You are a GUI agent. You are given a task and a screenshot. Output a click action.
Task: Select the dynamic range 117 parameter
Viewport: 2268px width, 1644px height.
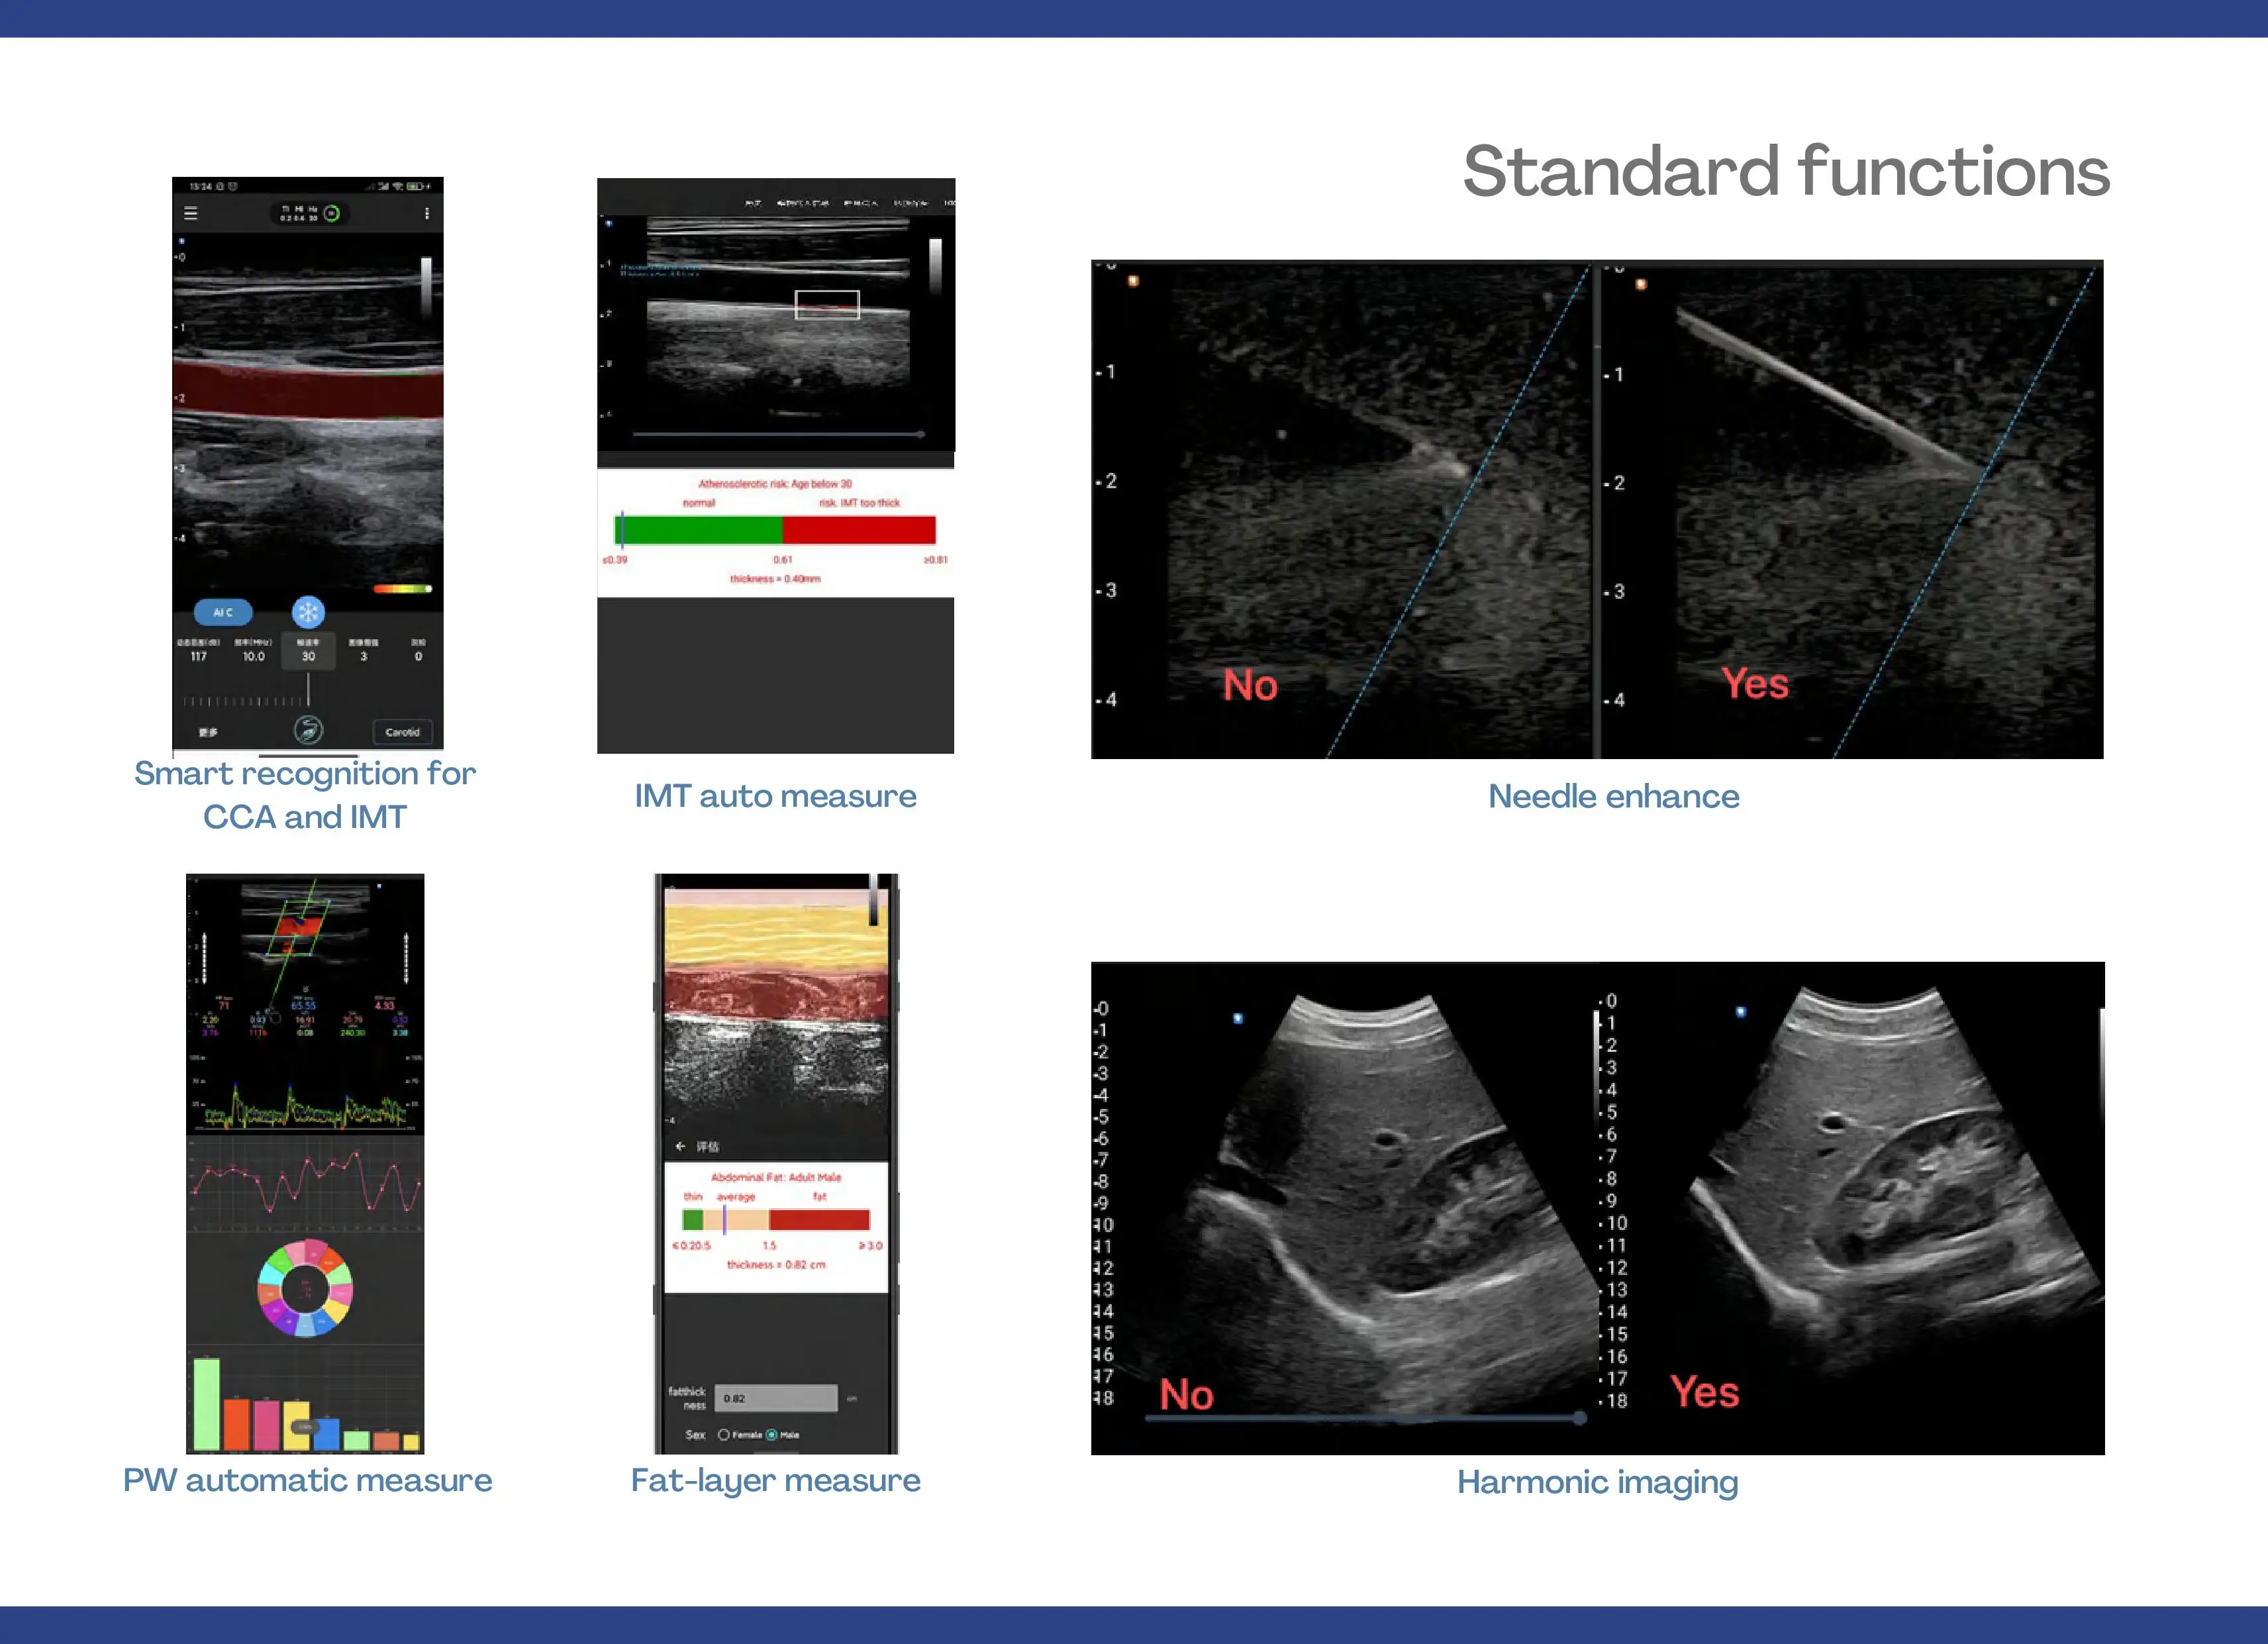click(199, 651)
